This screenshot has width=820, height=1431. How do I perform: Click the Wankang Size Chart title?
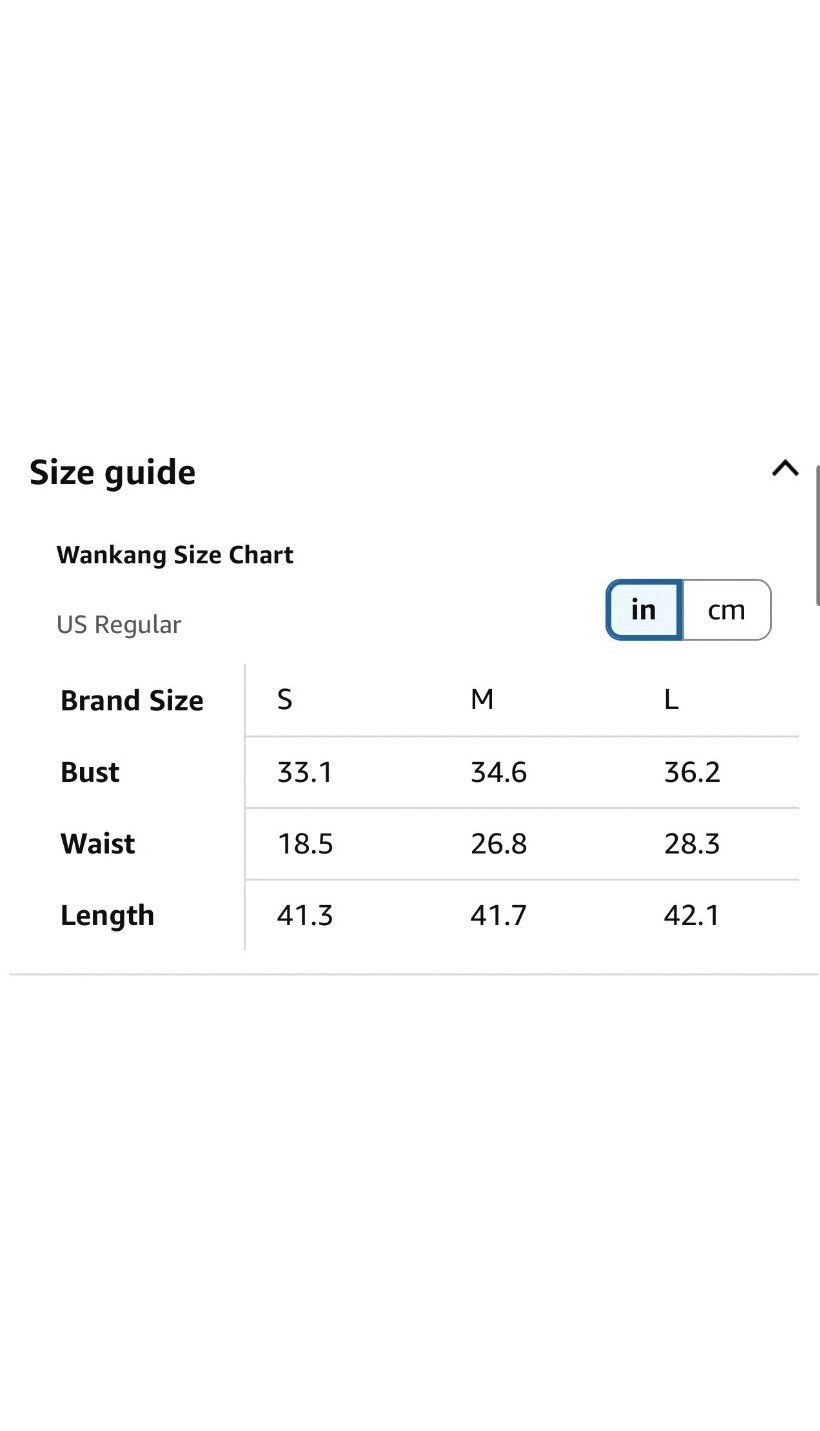(175, 555)
